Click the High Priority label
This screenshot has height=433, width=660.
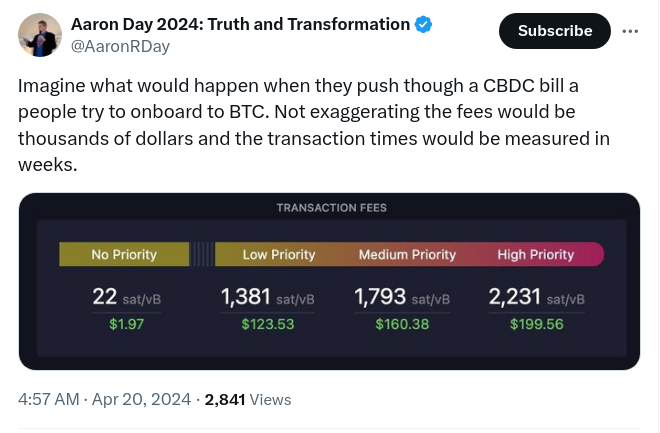(x=535, y=255)
